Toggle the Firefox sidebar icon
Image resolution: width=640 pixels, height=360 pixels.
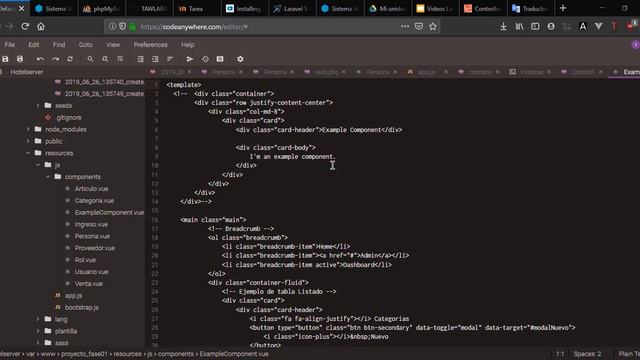pos(535,27)
